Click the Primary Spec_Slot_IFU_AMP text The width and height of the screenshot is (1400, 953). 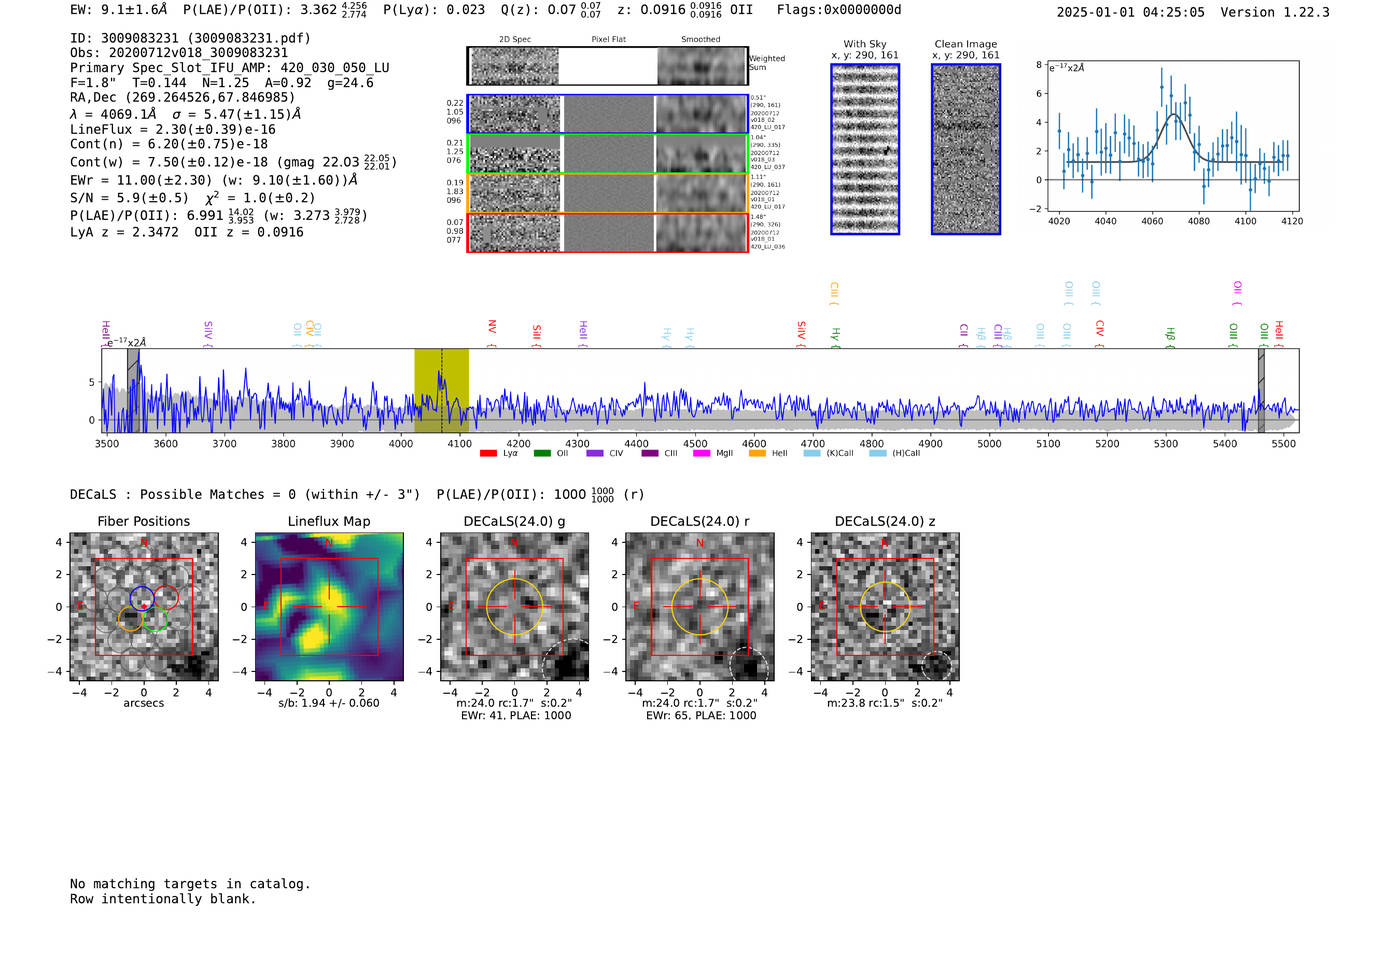(230, 68)
